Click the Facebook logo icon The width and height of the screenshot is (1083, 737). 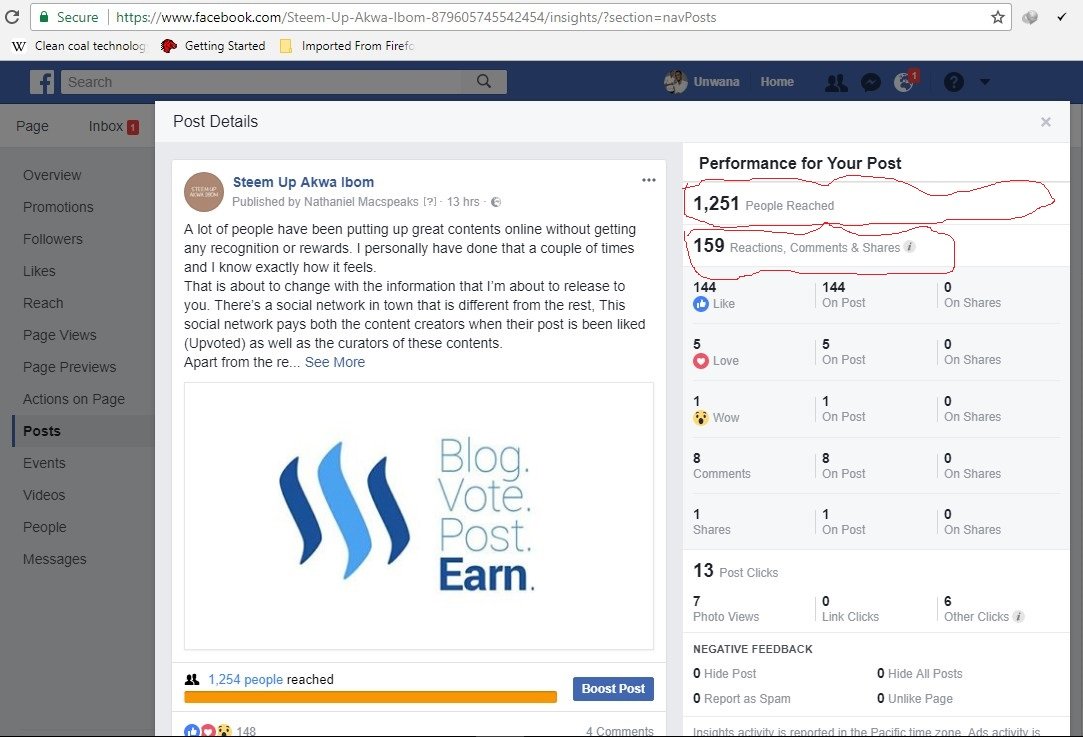42,82
